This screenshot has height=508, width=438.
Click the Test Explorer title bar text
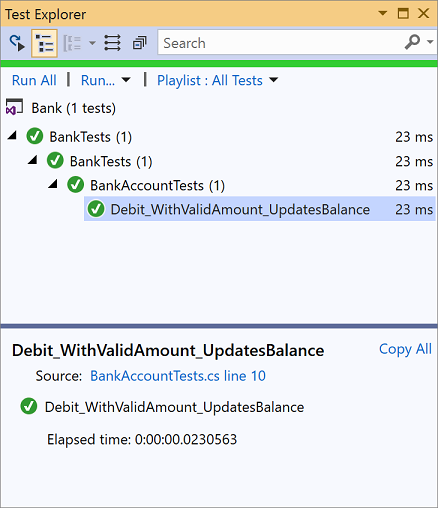(46, 14)
